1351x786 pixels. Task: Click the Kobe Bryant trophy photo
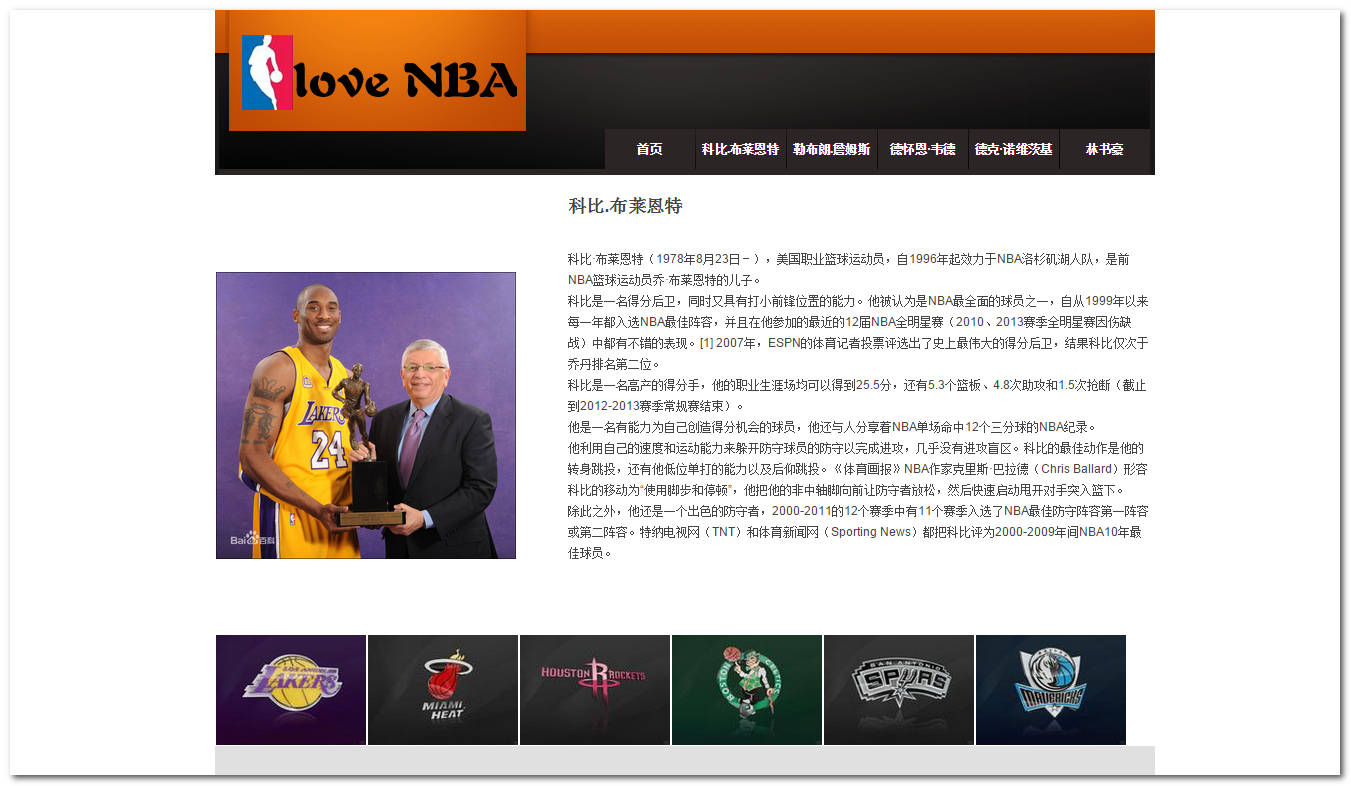366,415
